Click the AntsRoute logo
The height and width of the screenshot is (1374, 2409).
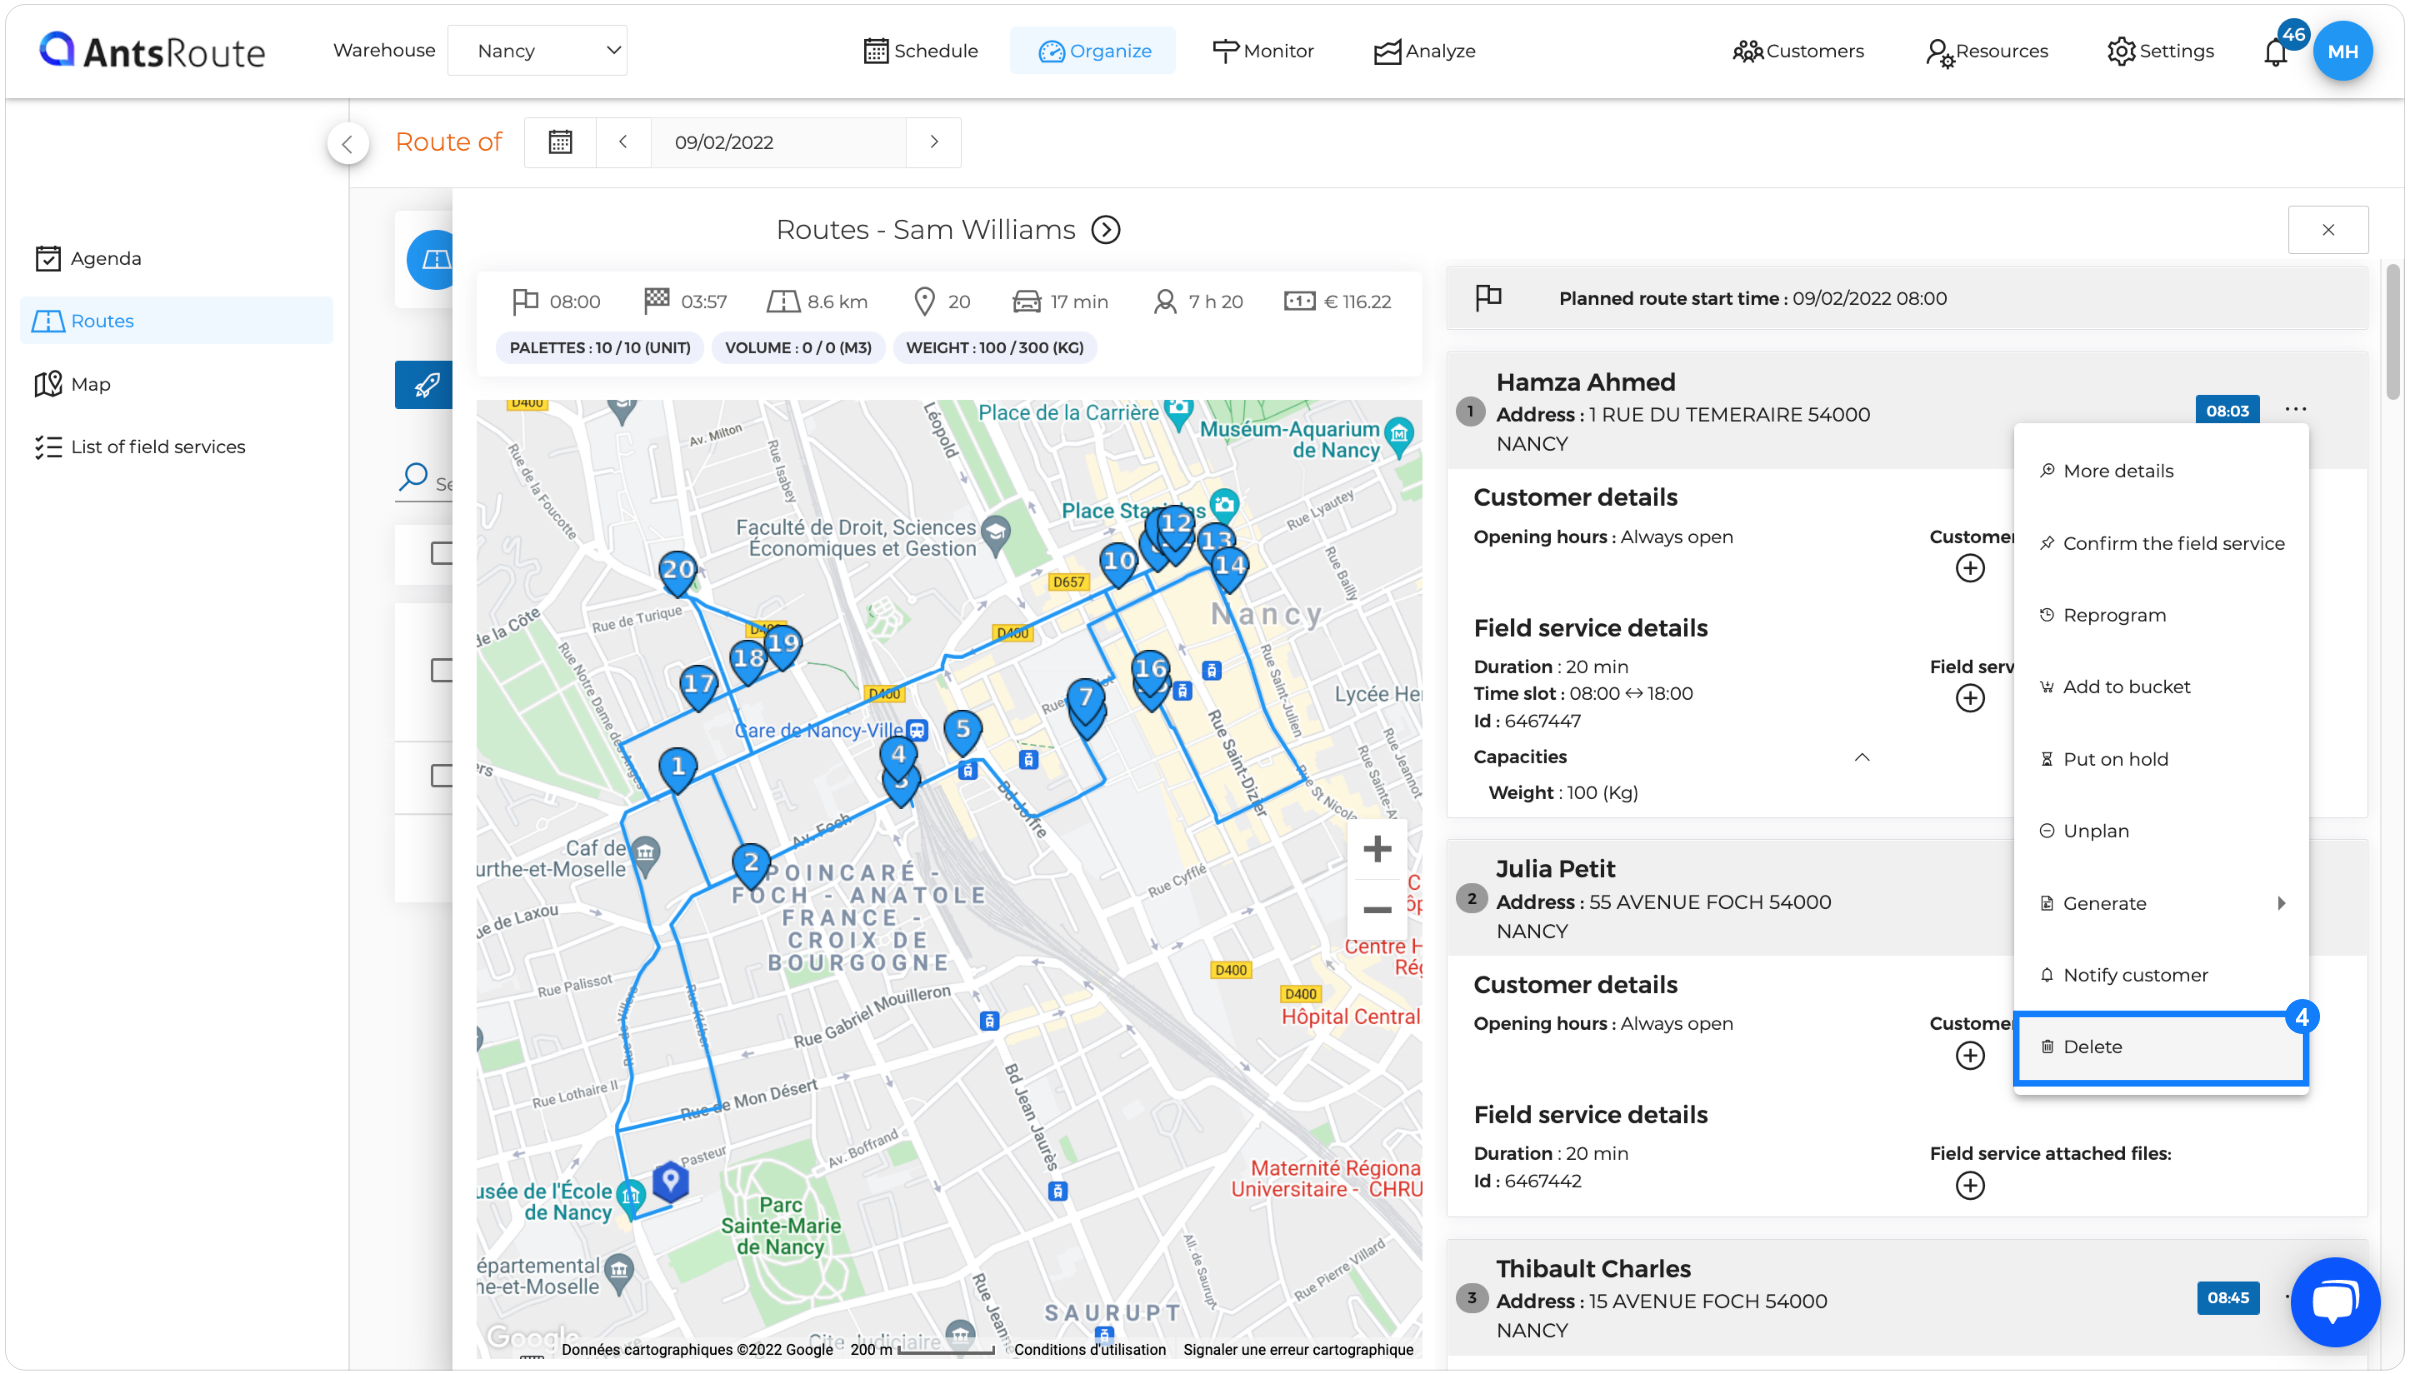click(152, 51)
